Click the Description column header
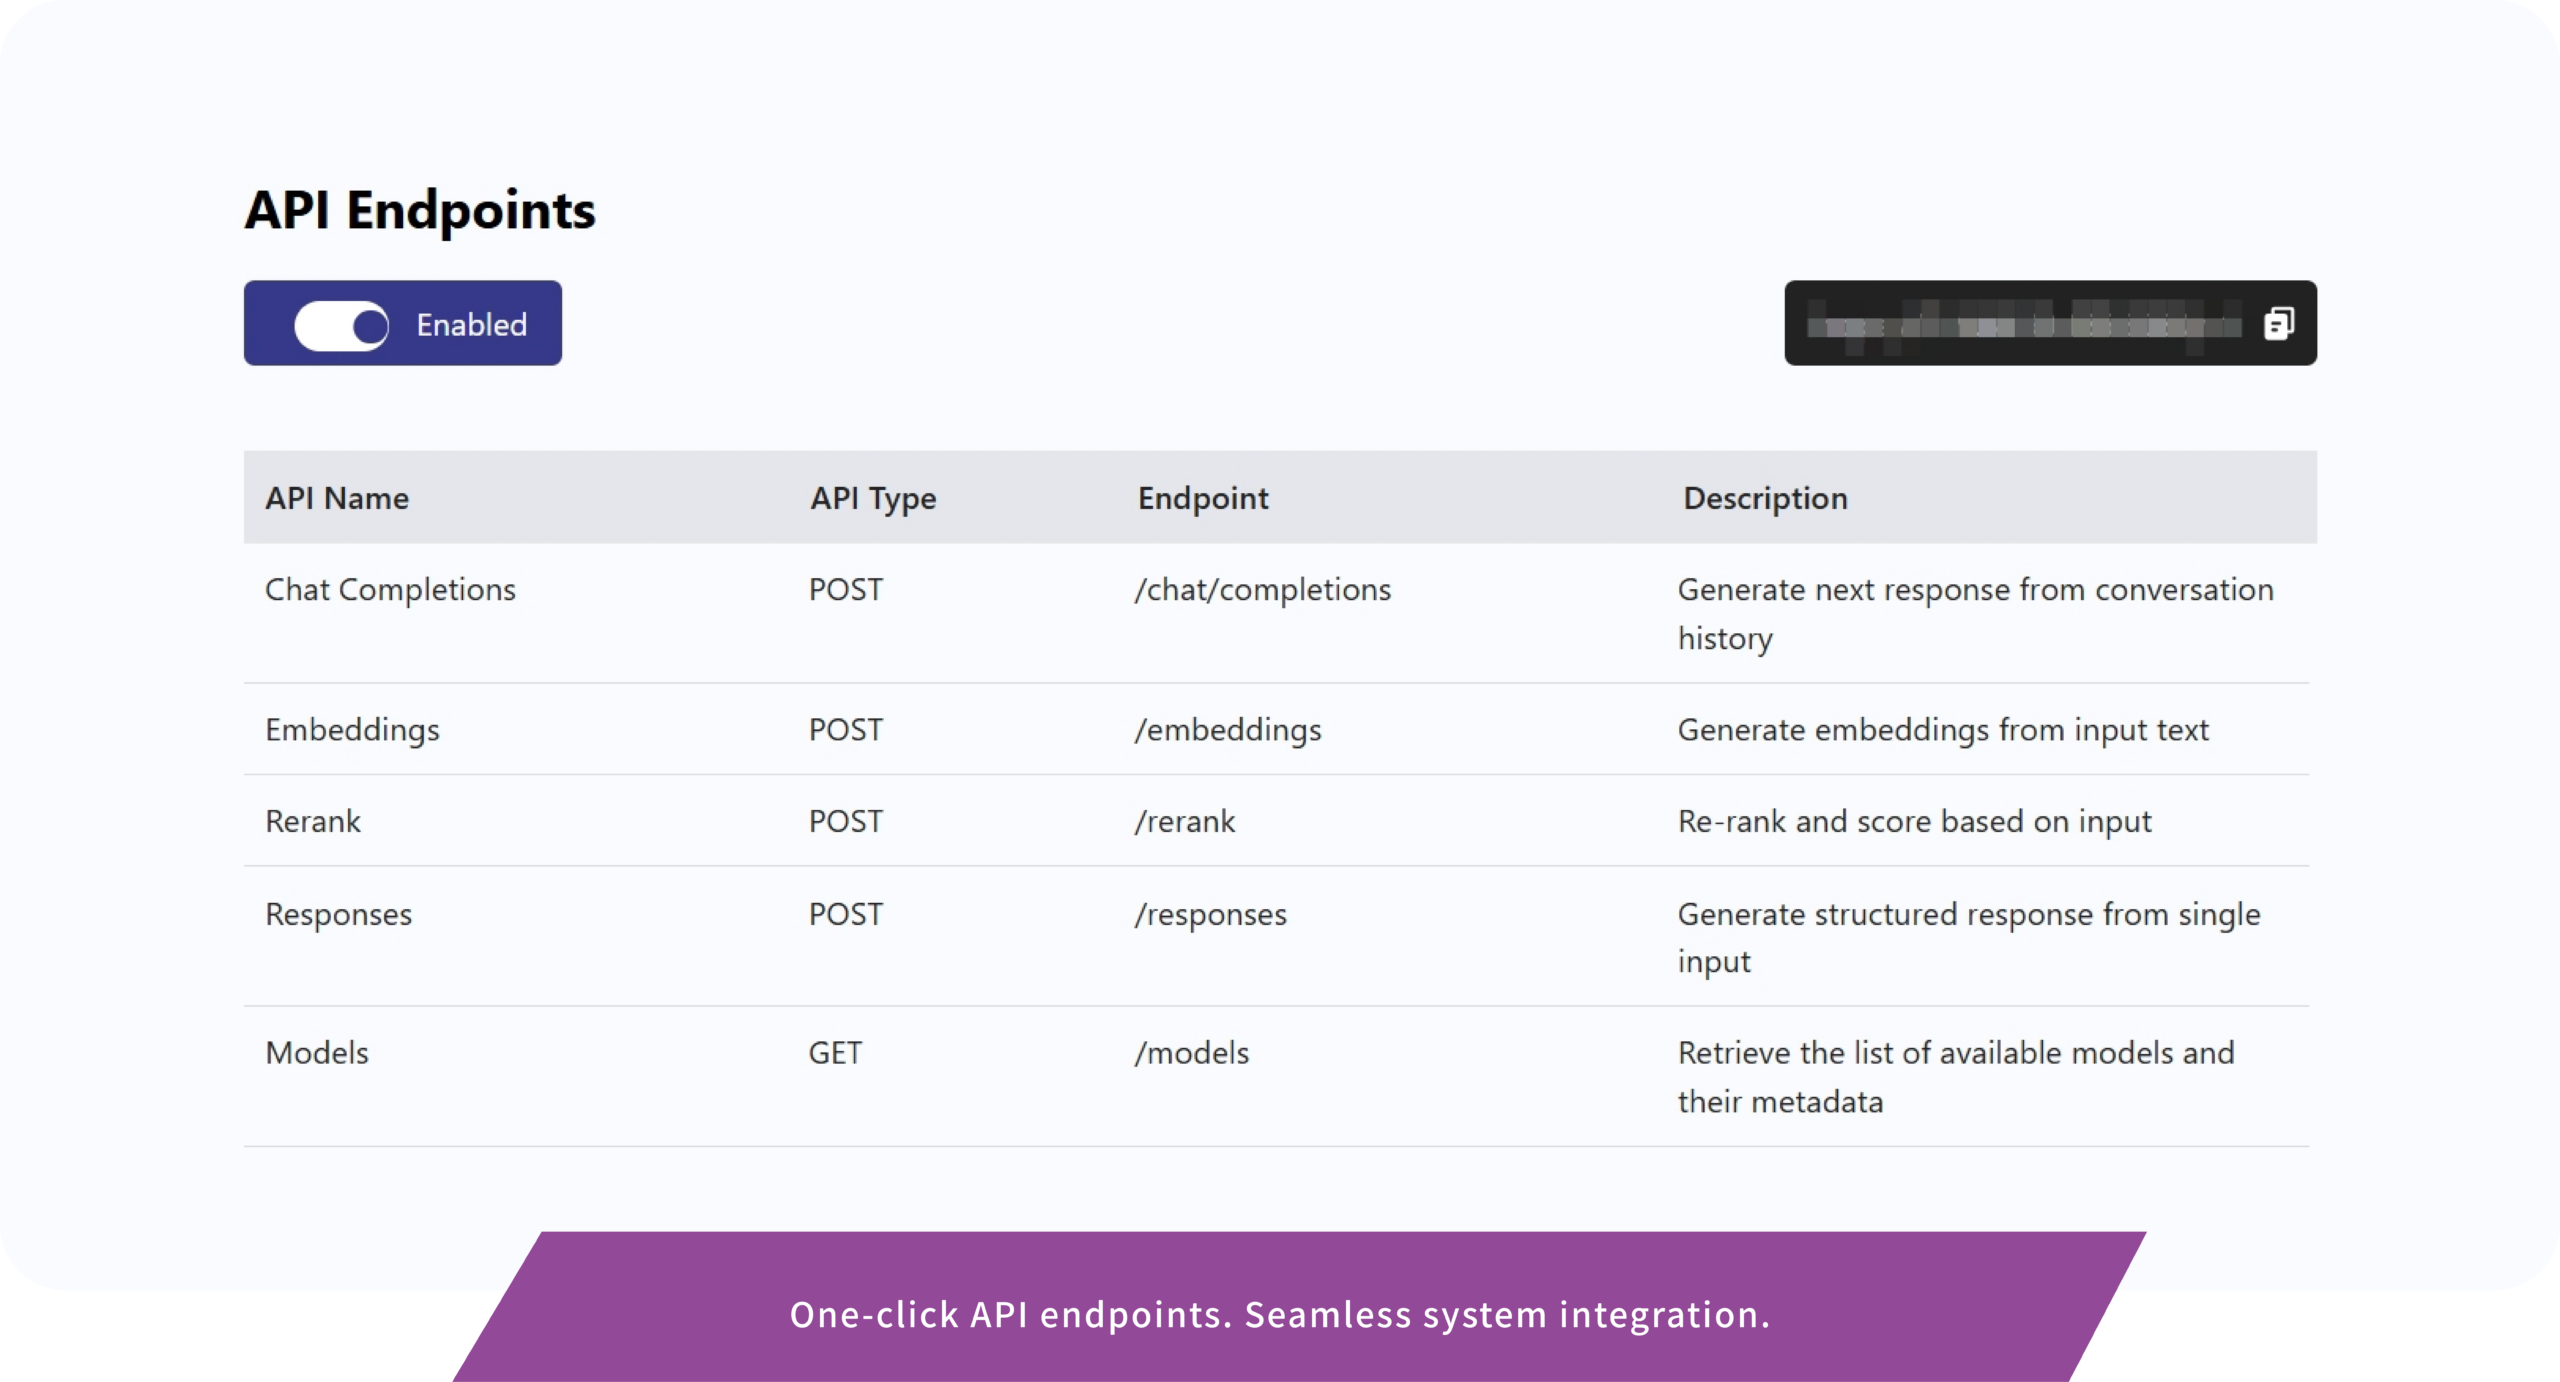This screenshot has height=1382, width=2560. (x=1765, y=498)
